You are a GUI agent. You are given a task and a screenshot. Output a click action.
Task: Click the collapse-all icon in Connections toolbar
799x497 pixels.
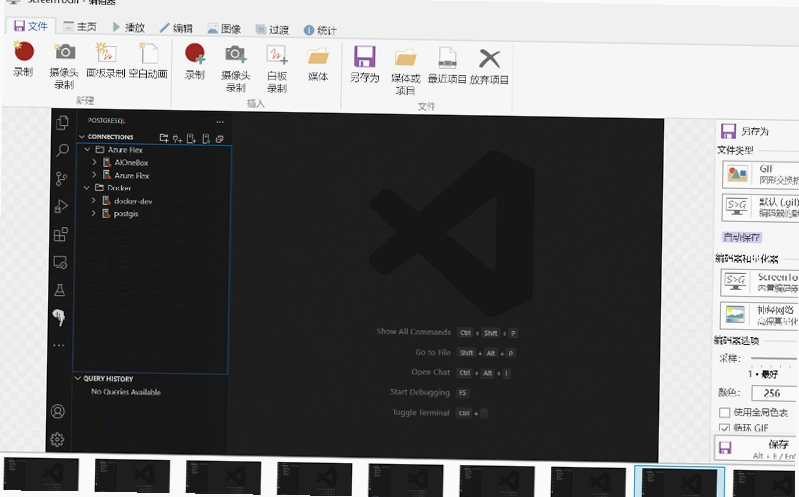[220, 139]
